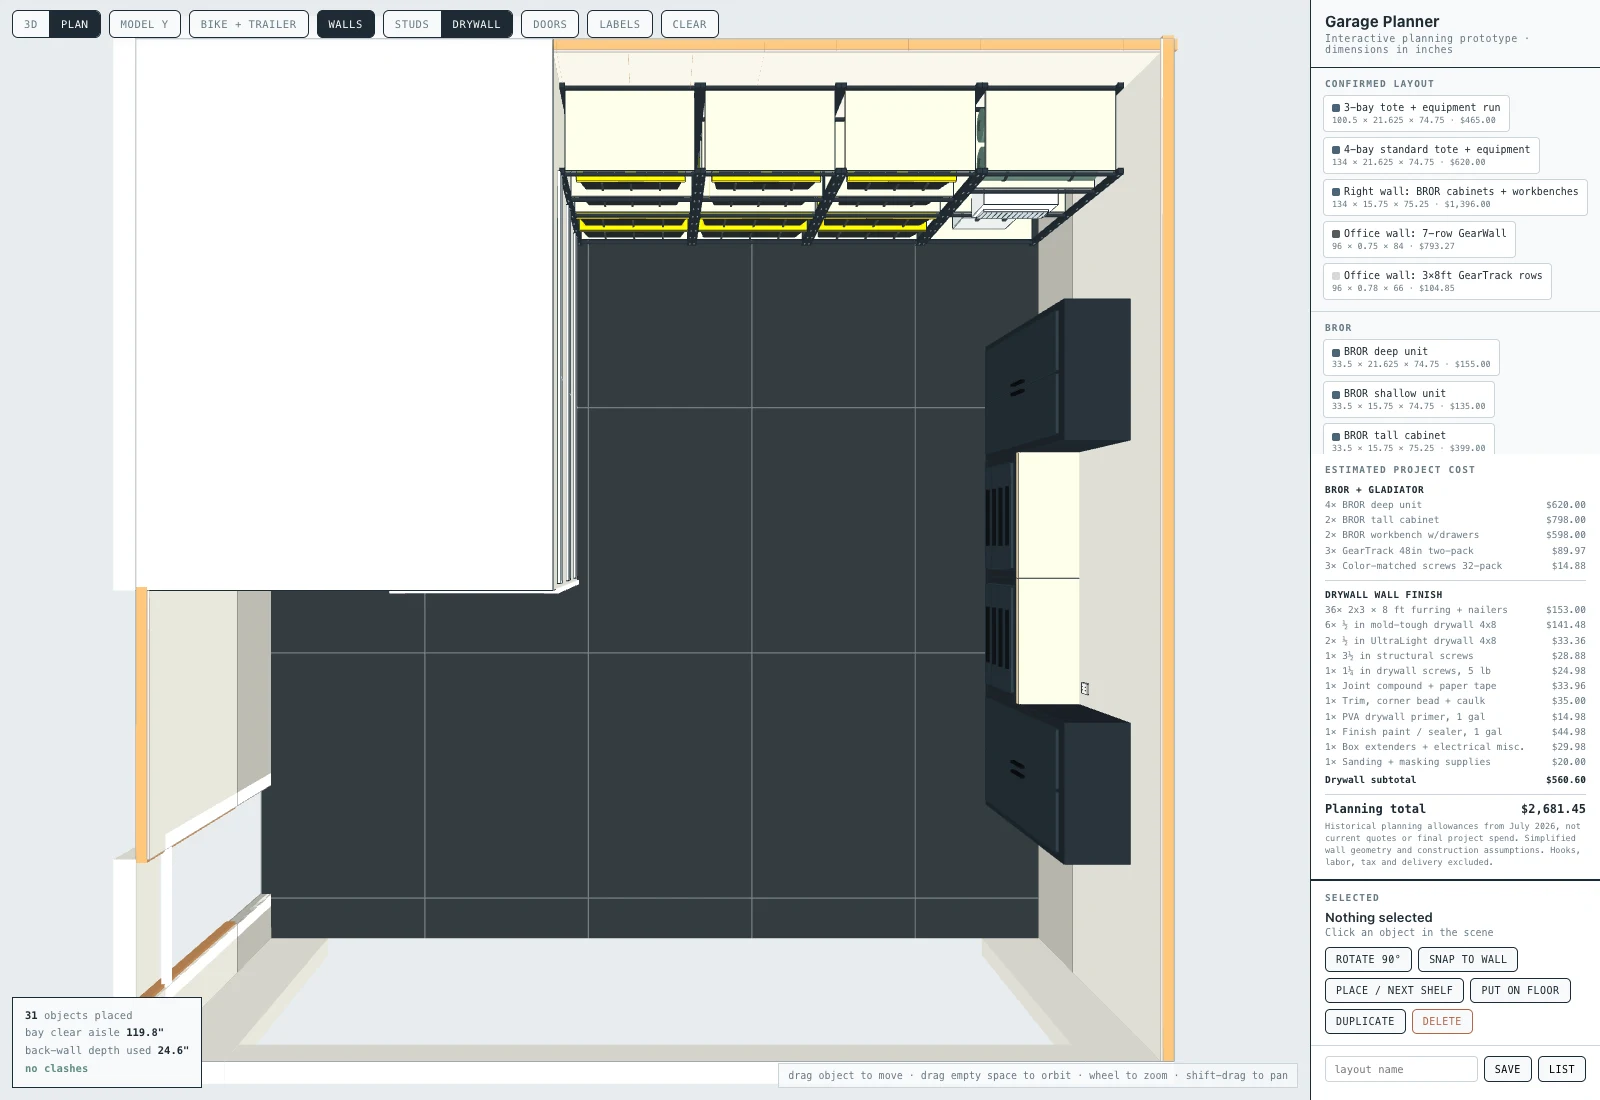
Task: Add a BROR shallow unit
Action: [1409, 399]
